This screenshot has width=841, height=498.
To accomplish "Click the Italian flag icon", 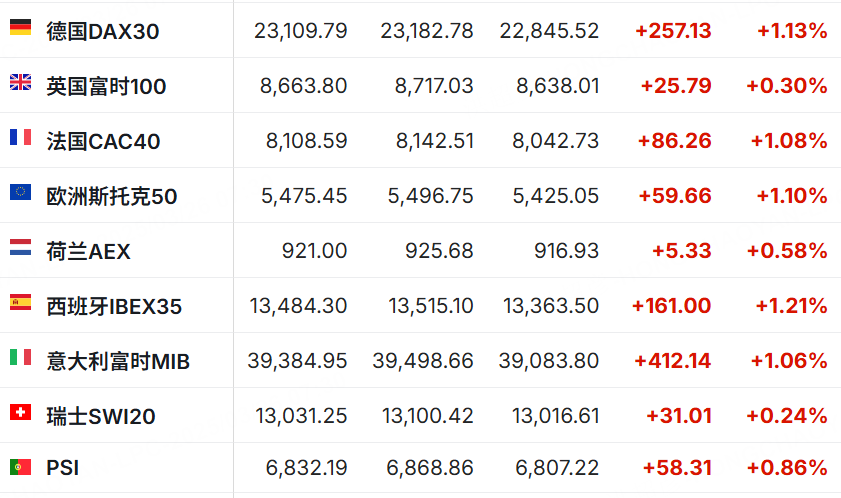I will coord(20,357).
